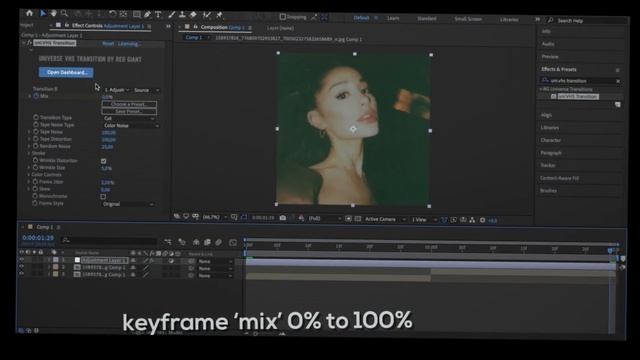Select the Type (T) tool

(158, 14)
